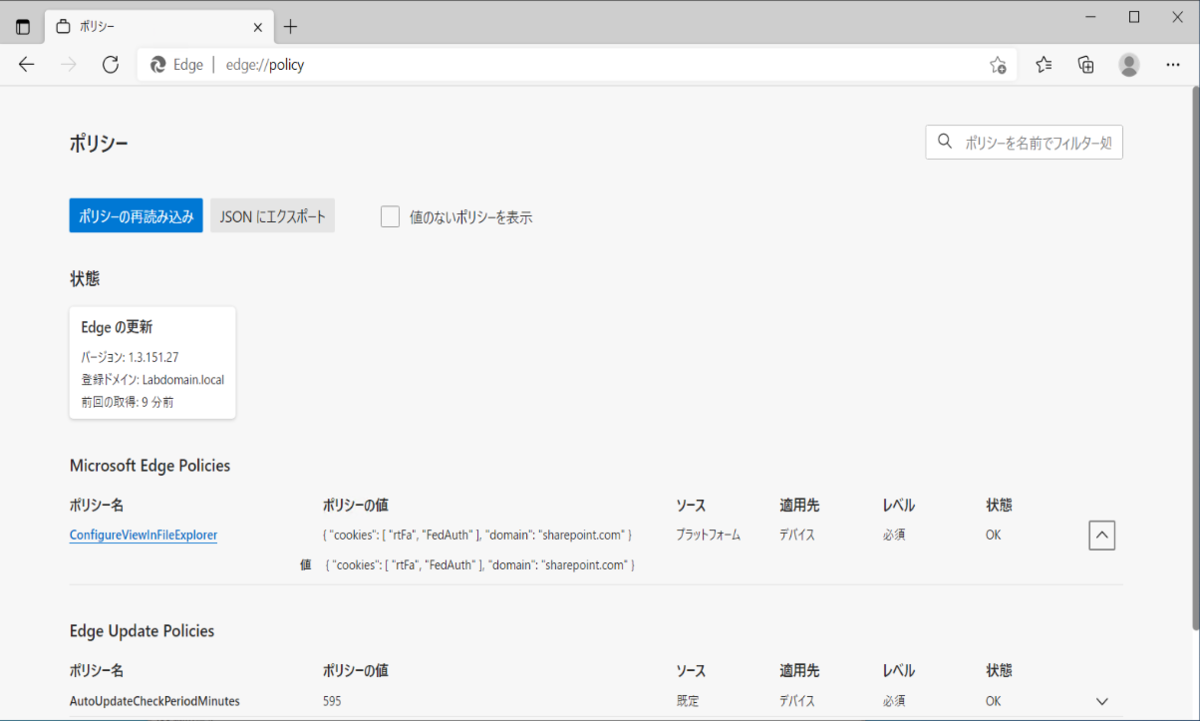Open the user profile avatar

click(1129, 65)
